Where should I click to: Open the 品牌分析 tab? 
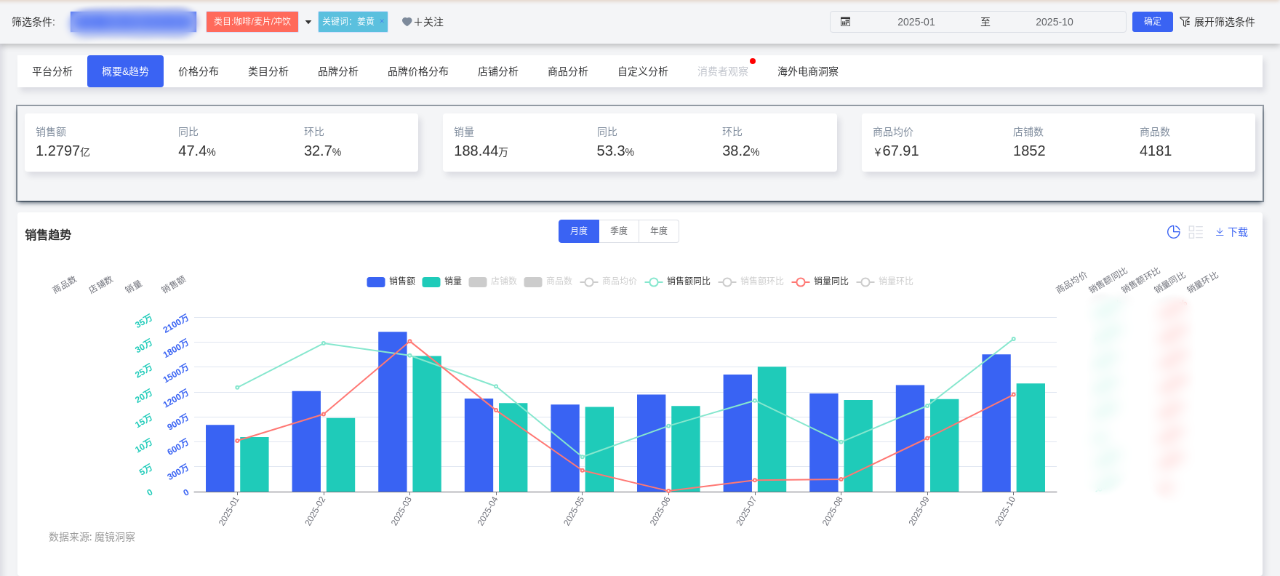click(x=338, y=72)
